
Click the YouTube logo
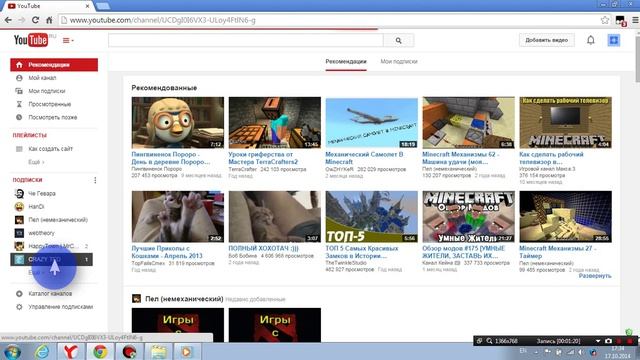coord(31,40)
